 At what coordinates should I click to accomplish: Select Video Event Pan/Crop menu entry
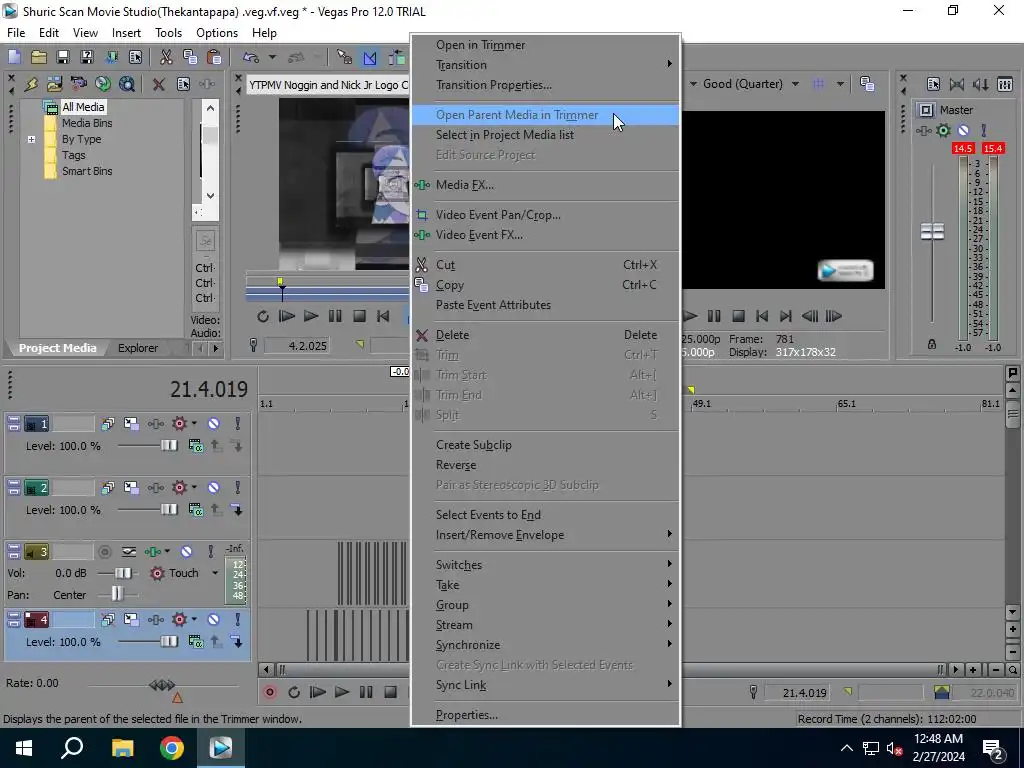pos(545,215)
